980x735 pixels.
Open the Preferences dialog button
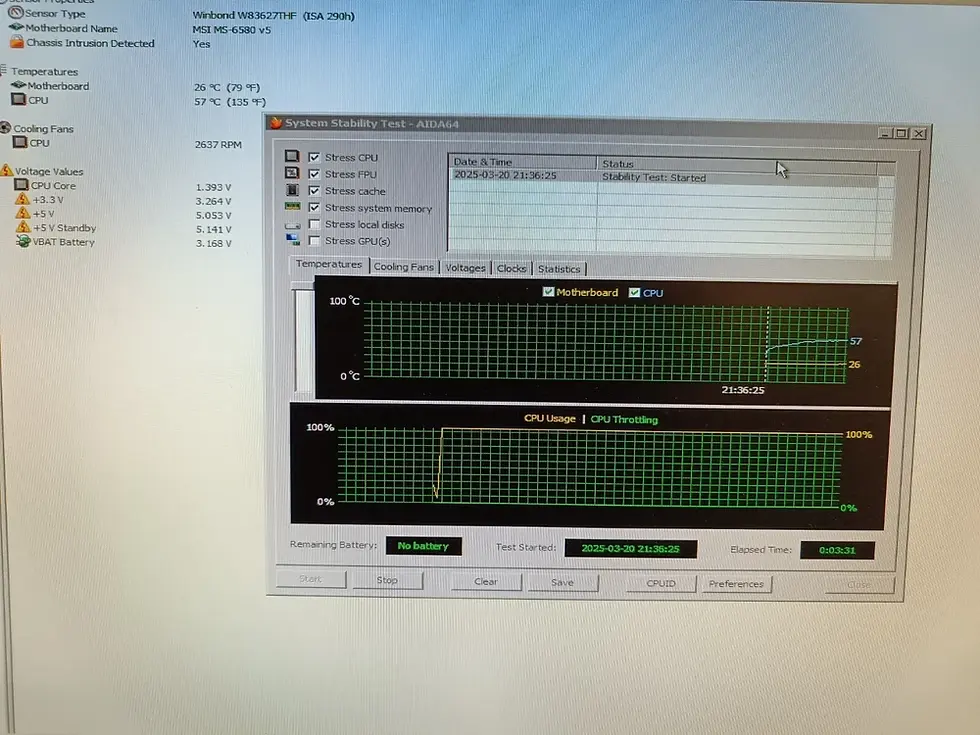[x=736, y=584]
